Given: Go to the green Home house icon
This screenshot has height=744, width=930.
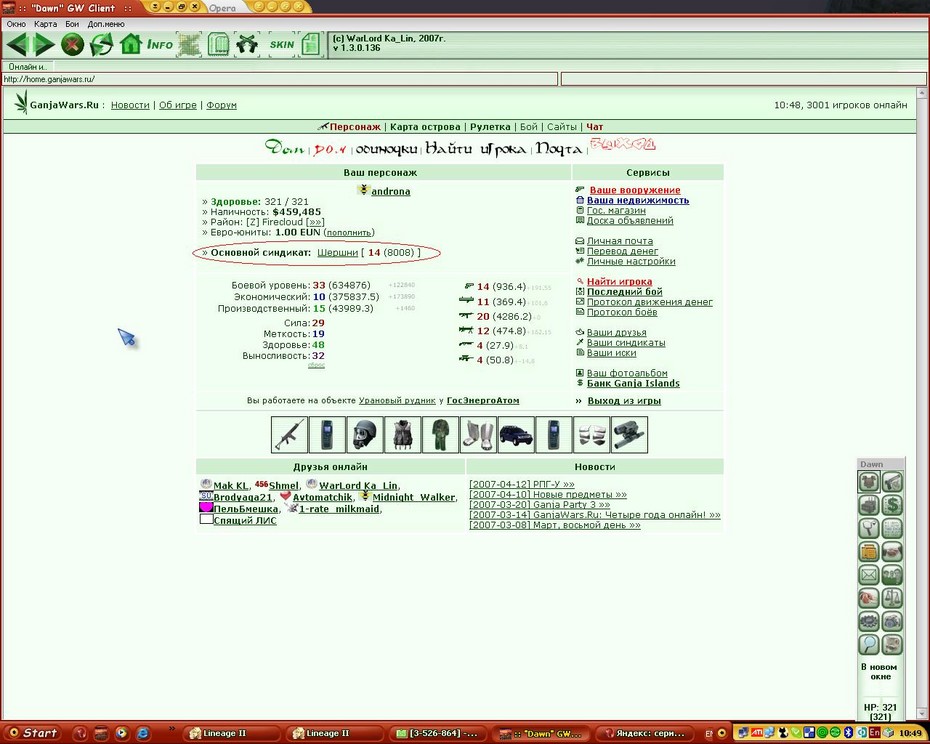Looking at the screenshot, I should point(130,44).
